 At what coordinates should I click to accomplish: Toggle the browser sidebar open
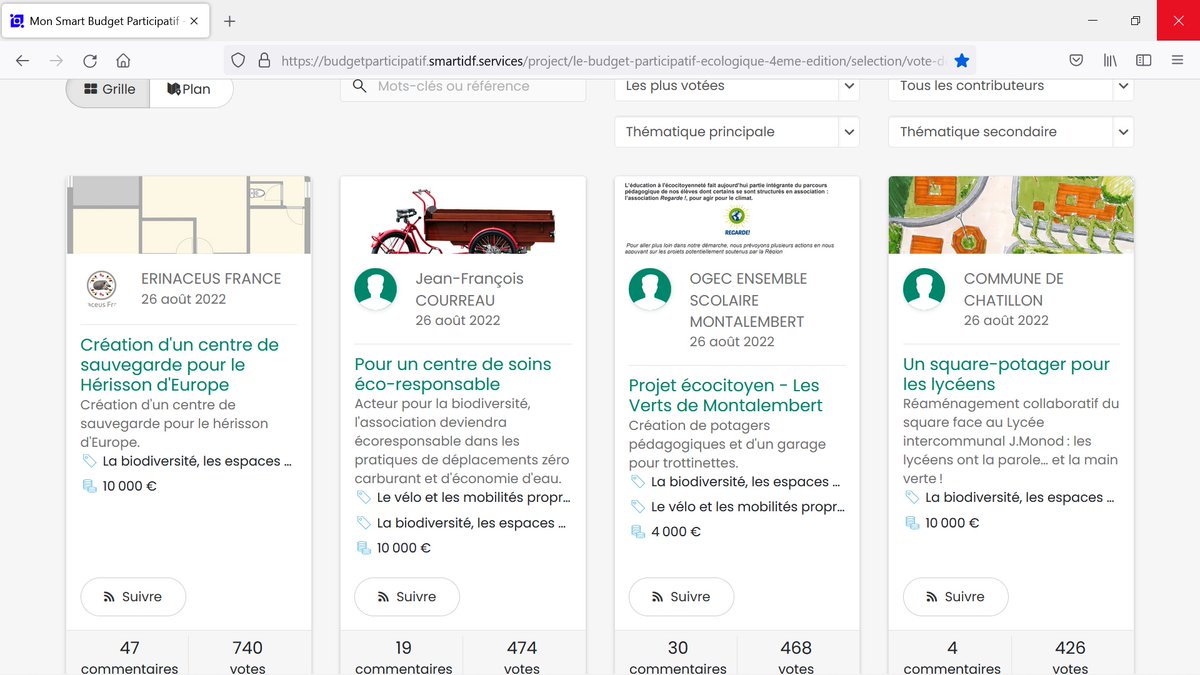tap(1143, 60)
